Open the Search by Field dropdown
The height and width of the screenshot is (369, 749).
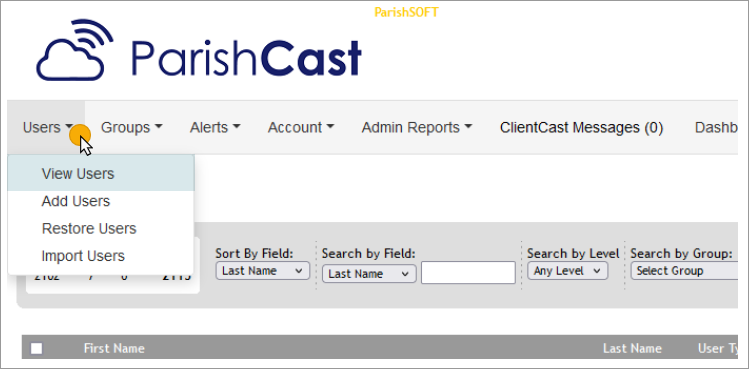[369, 274]
